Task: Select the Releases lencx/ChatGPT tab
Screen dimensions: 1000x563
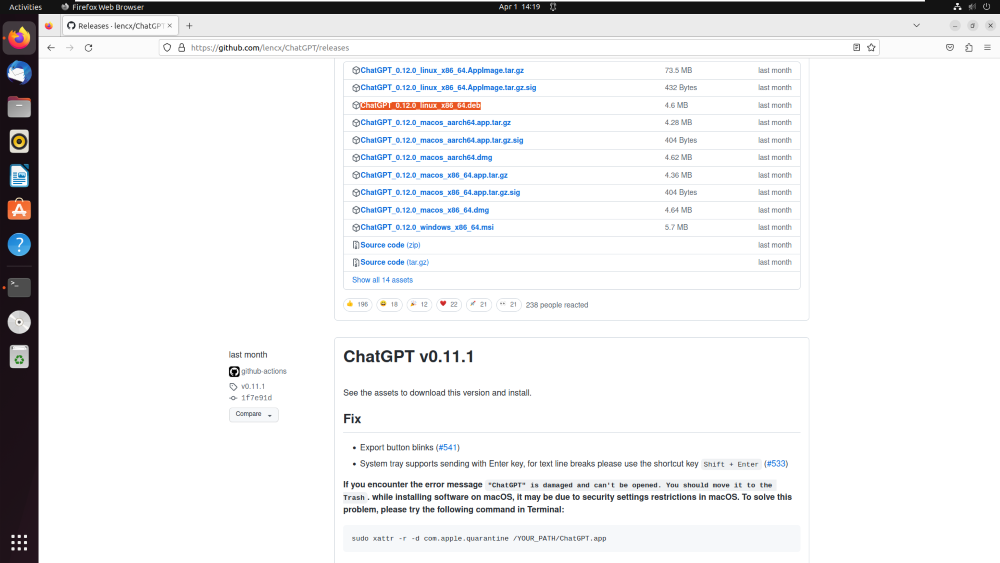Action: (x=120, y=26)
